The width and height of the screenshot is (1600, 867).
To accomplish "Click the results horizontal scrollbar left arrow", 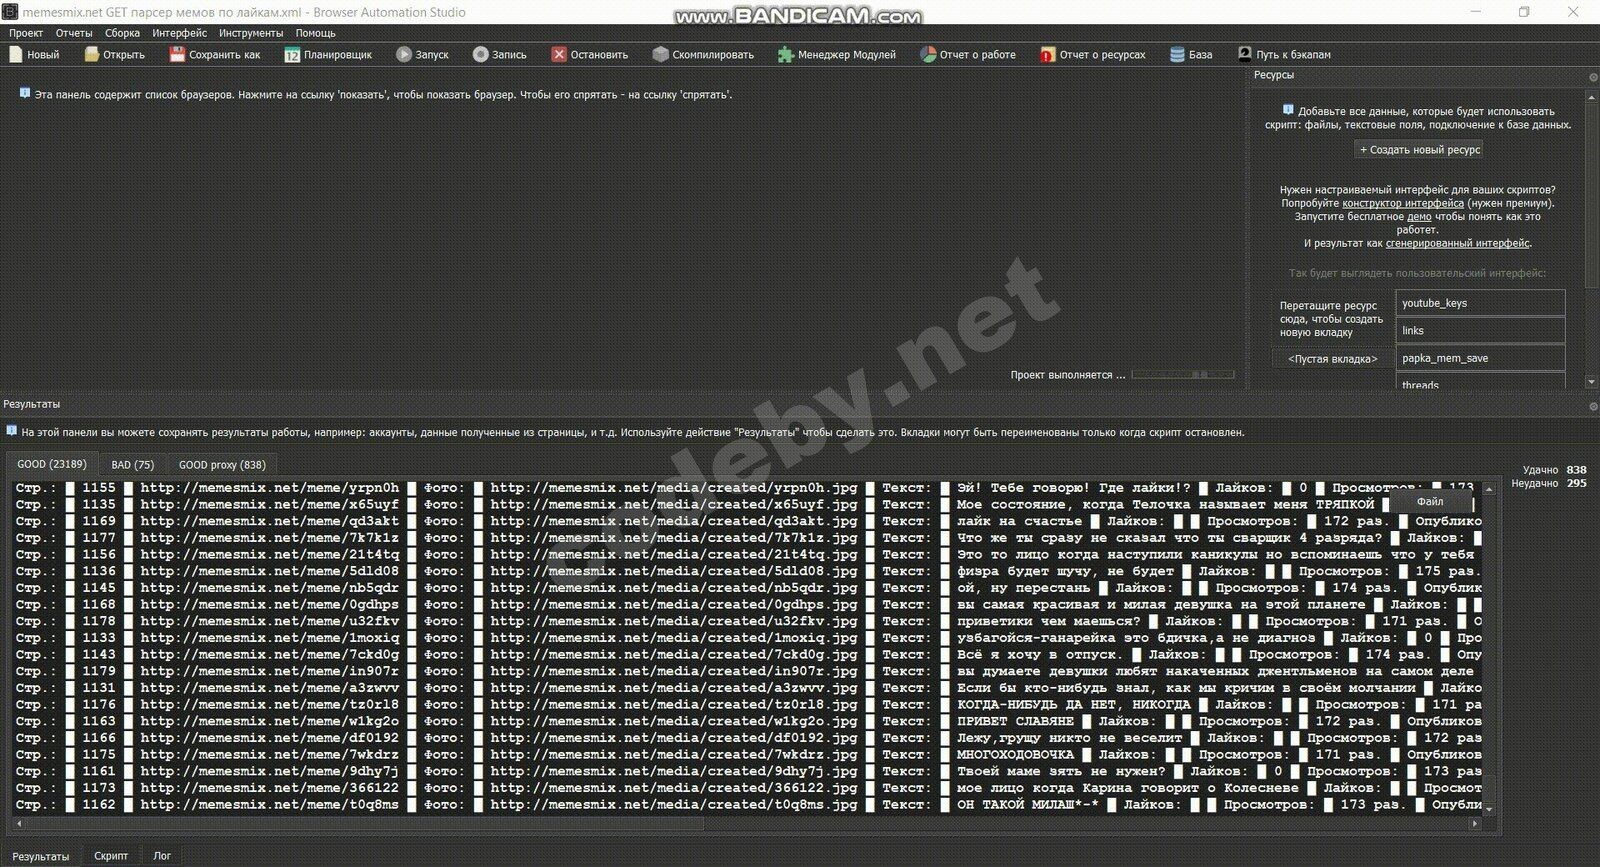I will [20, 824].
